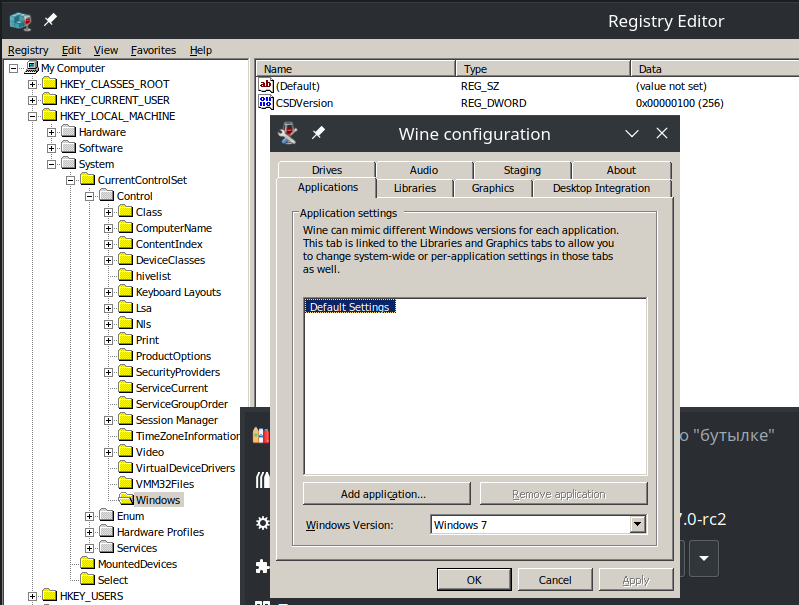Collapse the My Computer tree node
This screenshot has width=799, height=605.
click(x=13, y=68)
